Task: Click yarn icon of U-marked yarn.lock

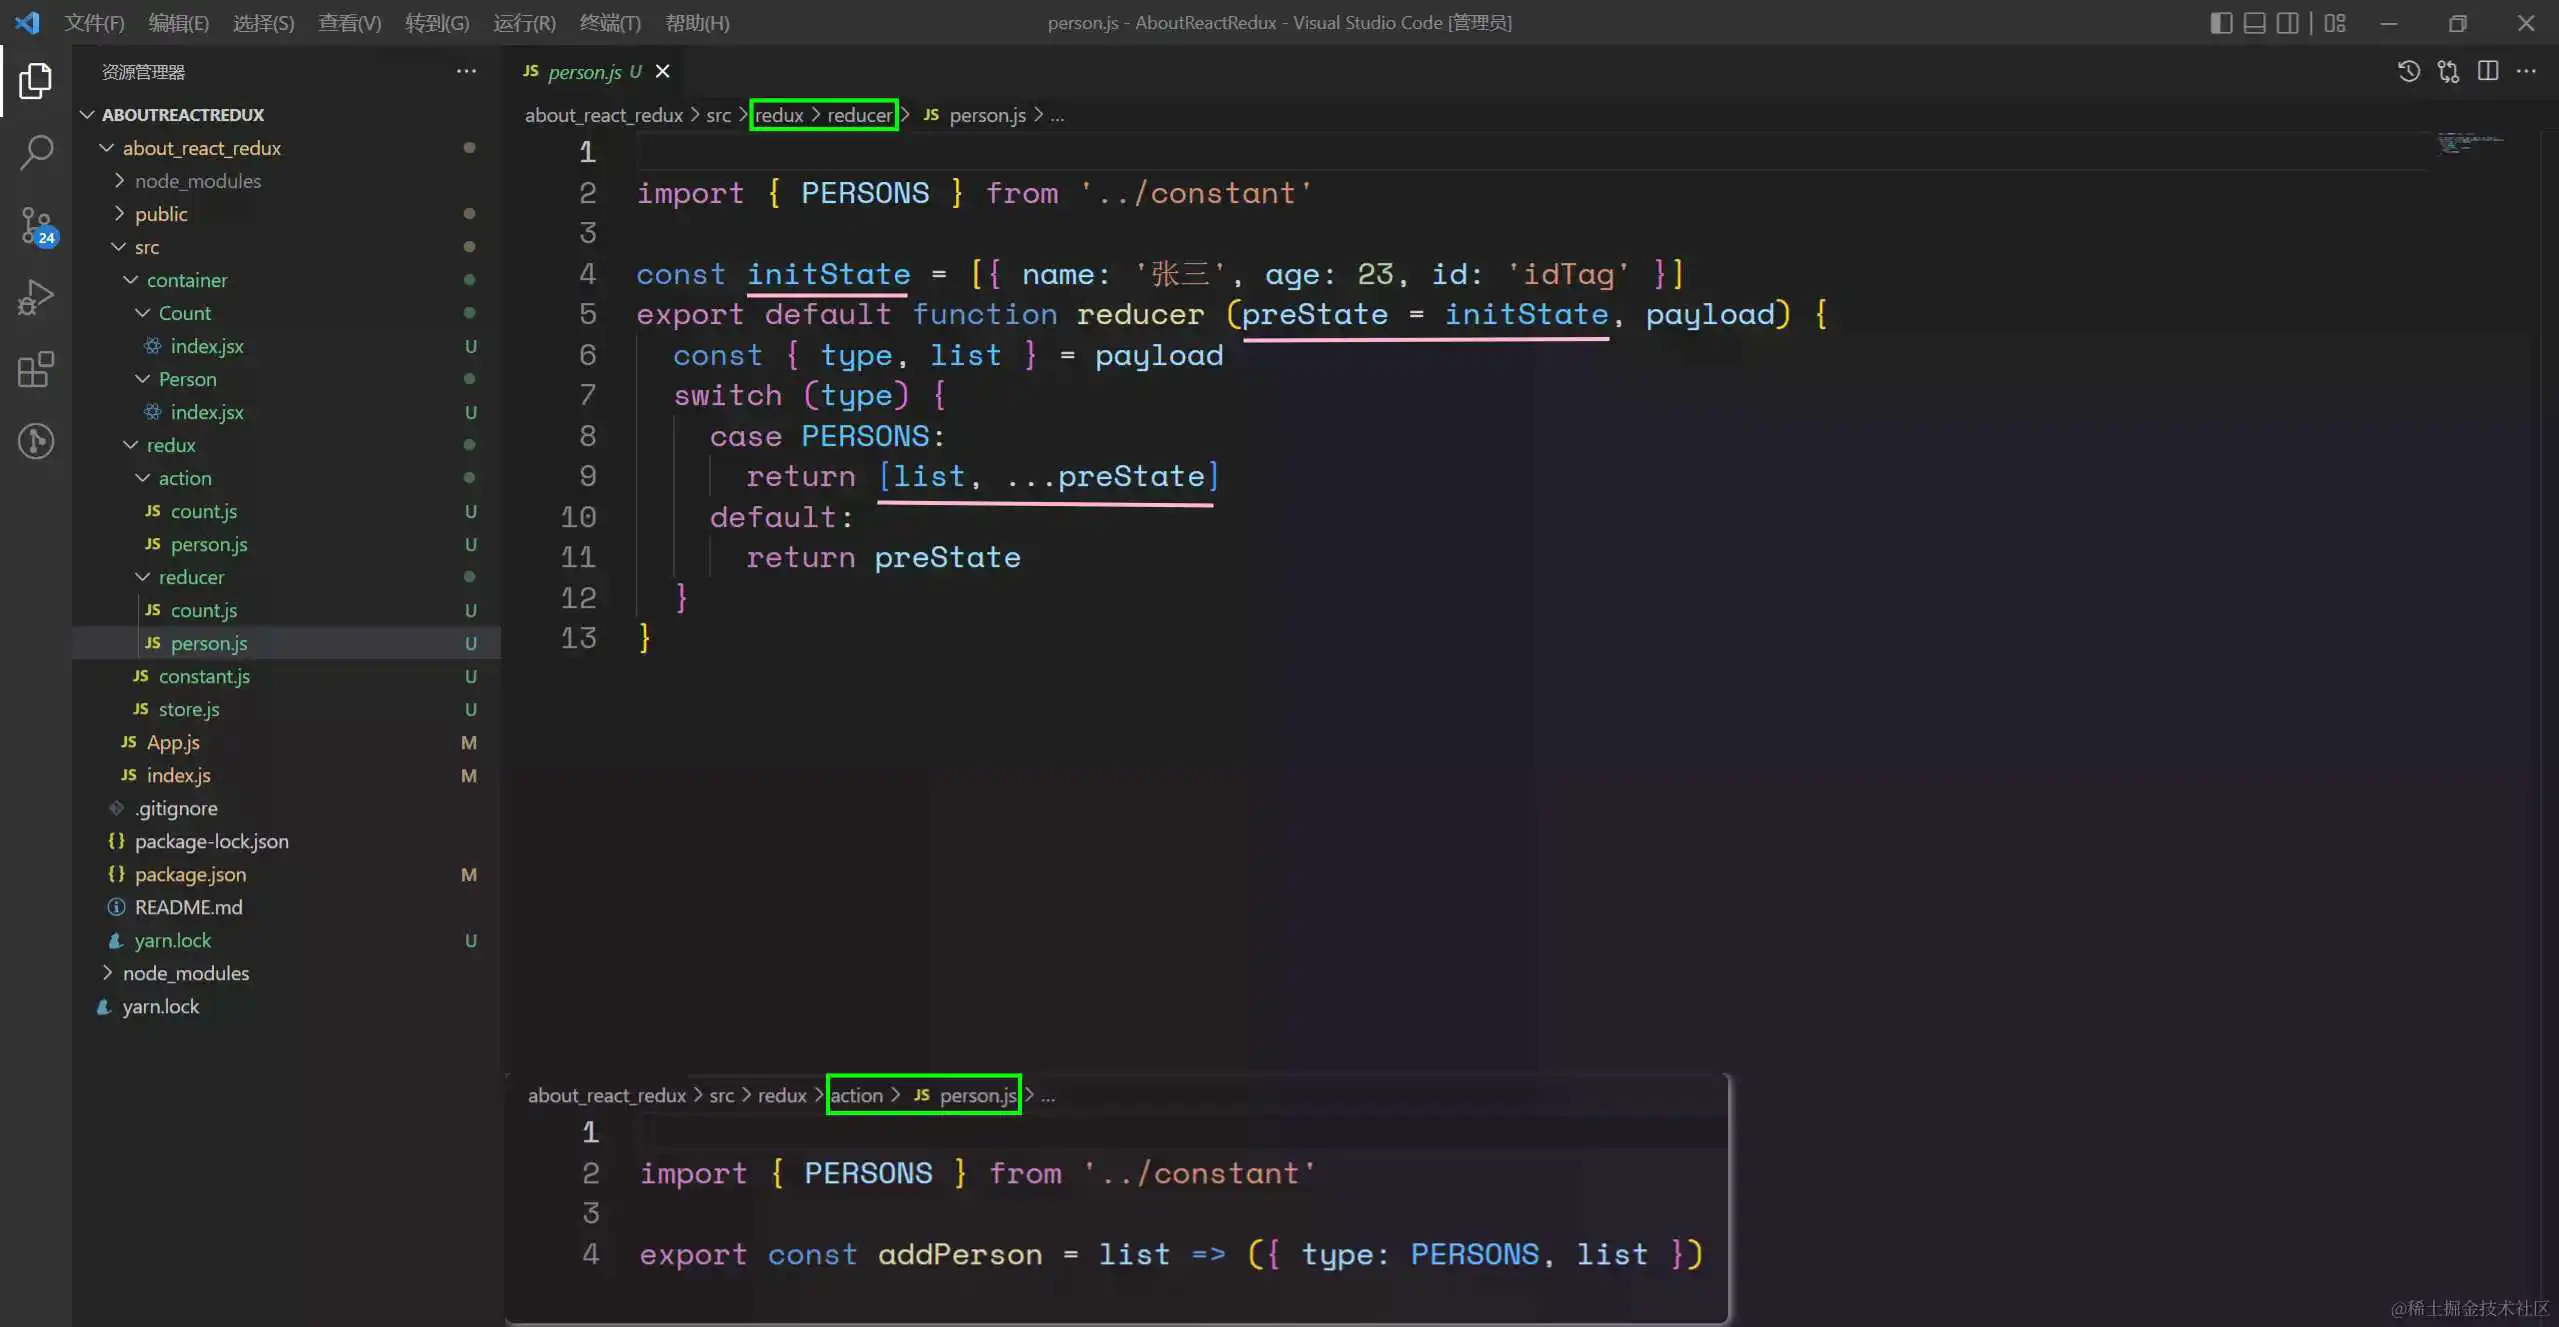Action: coord(116,940)
